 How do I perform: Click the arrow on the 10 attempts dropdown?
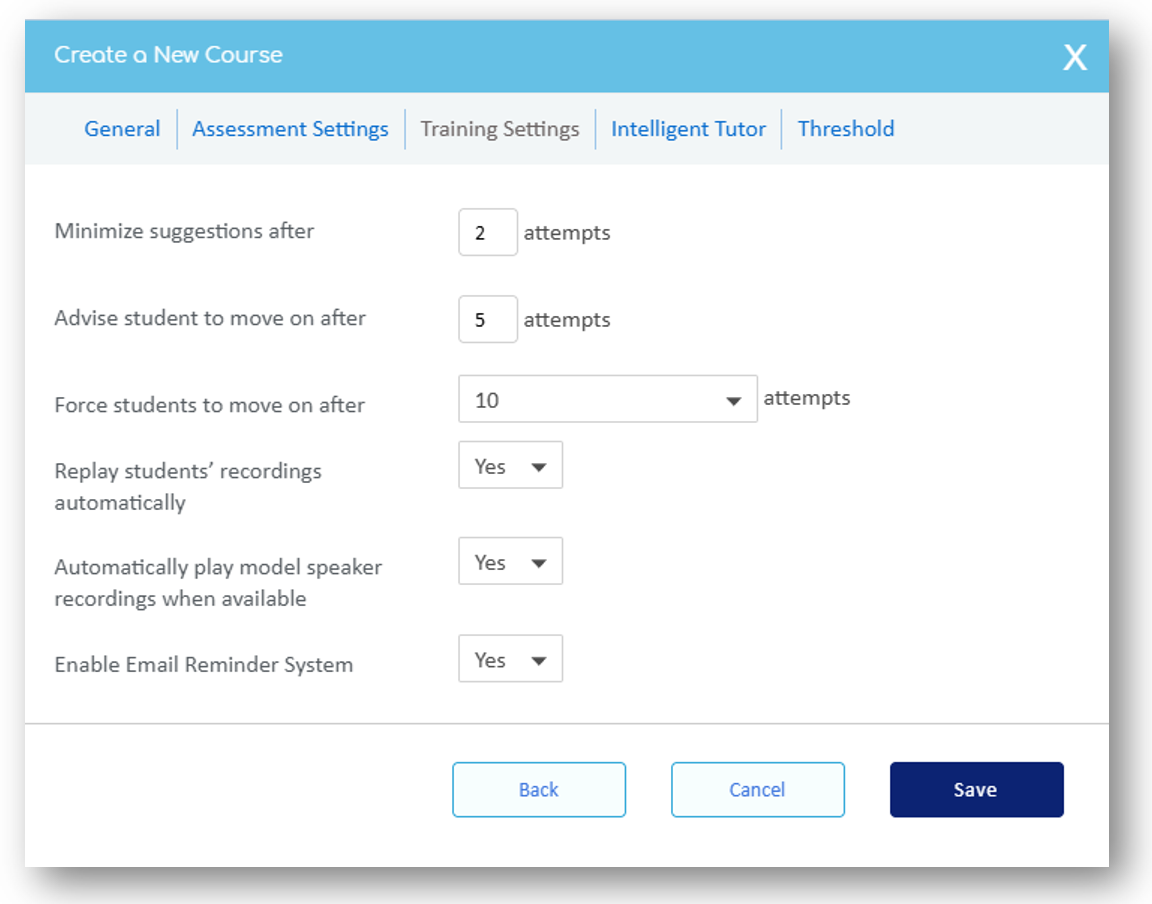point(734,401)
